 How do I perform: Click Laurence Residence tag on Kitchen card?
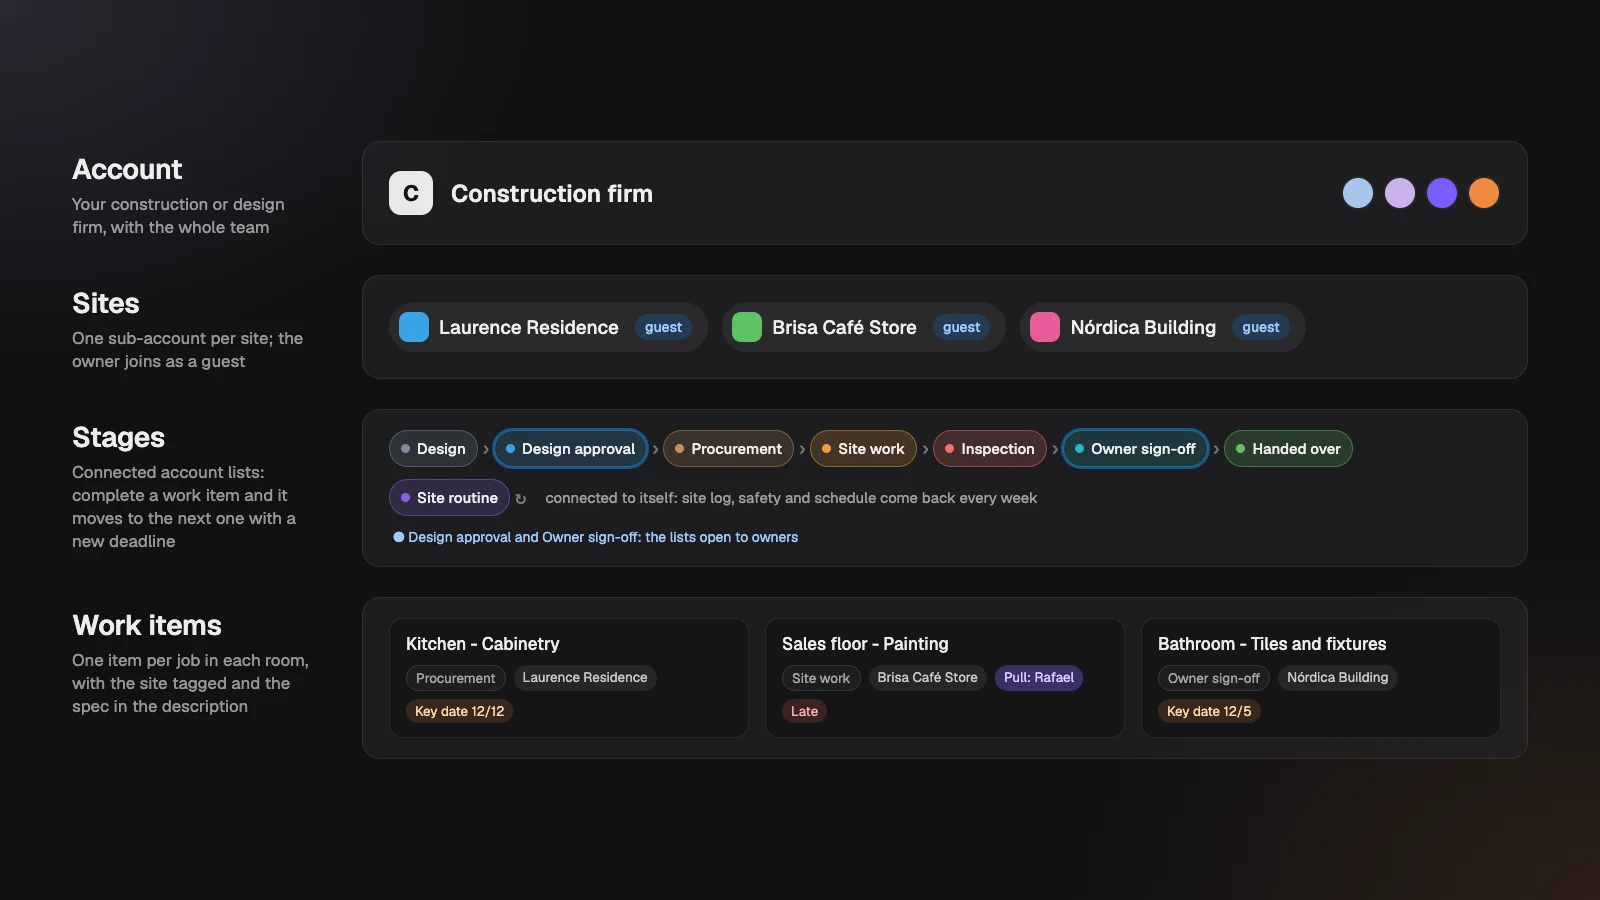(585, 678)
